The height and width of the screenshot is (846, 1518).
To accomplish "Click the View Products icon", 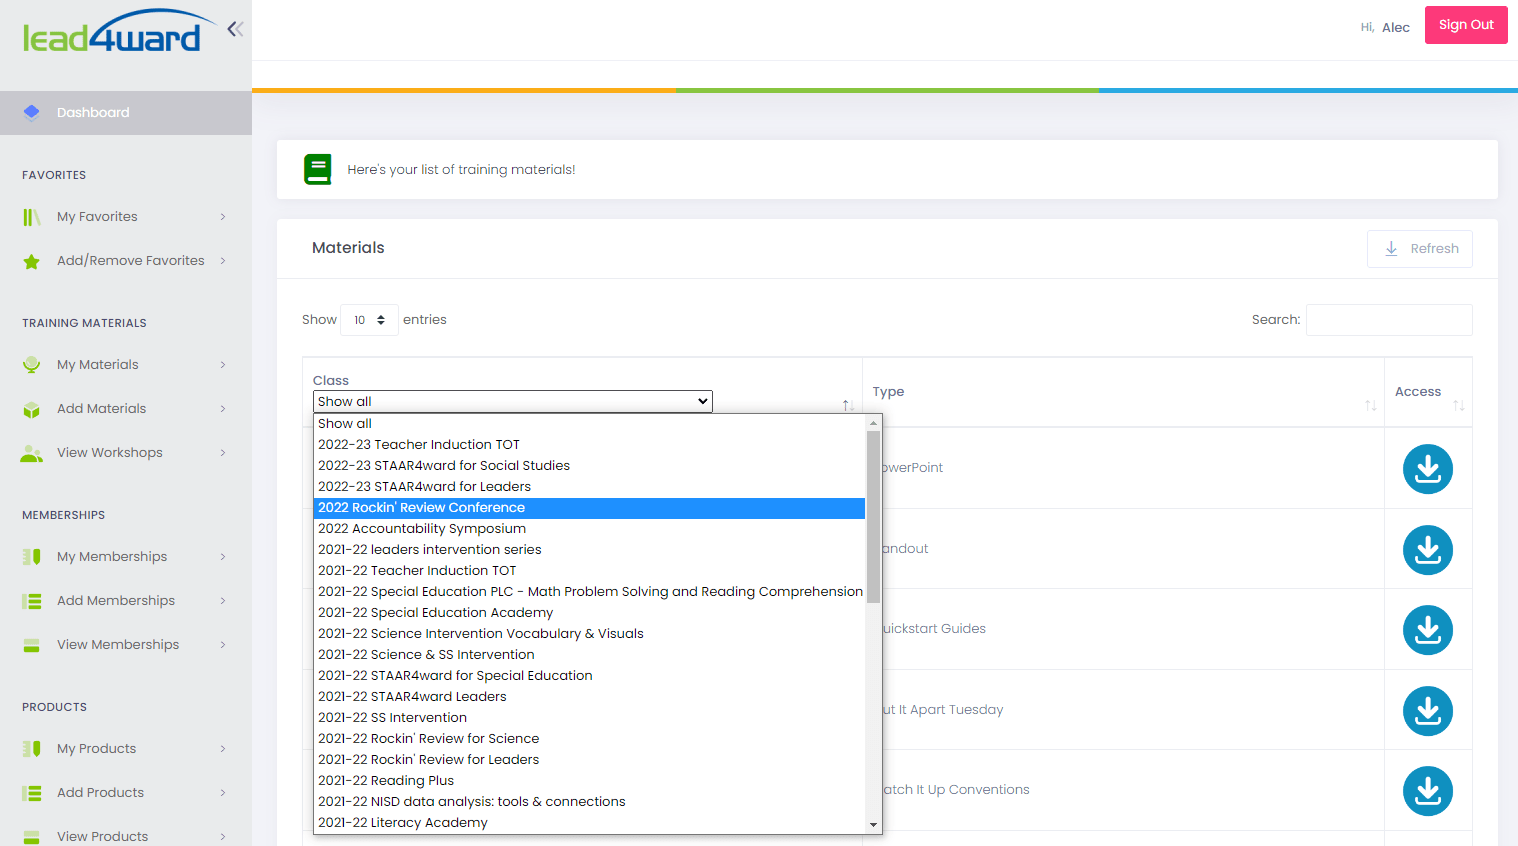I will pos(32,837).
